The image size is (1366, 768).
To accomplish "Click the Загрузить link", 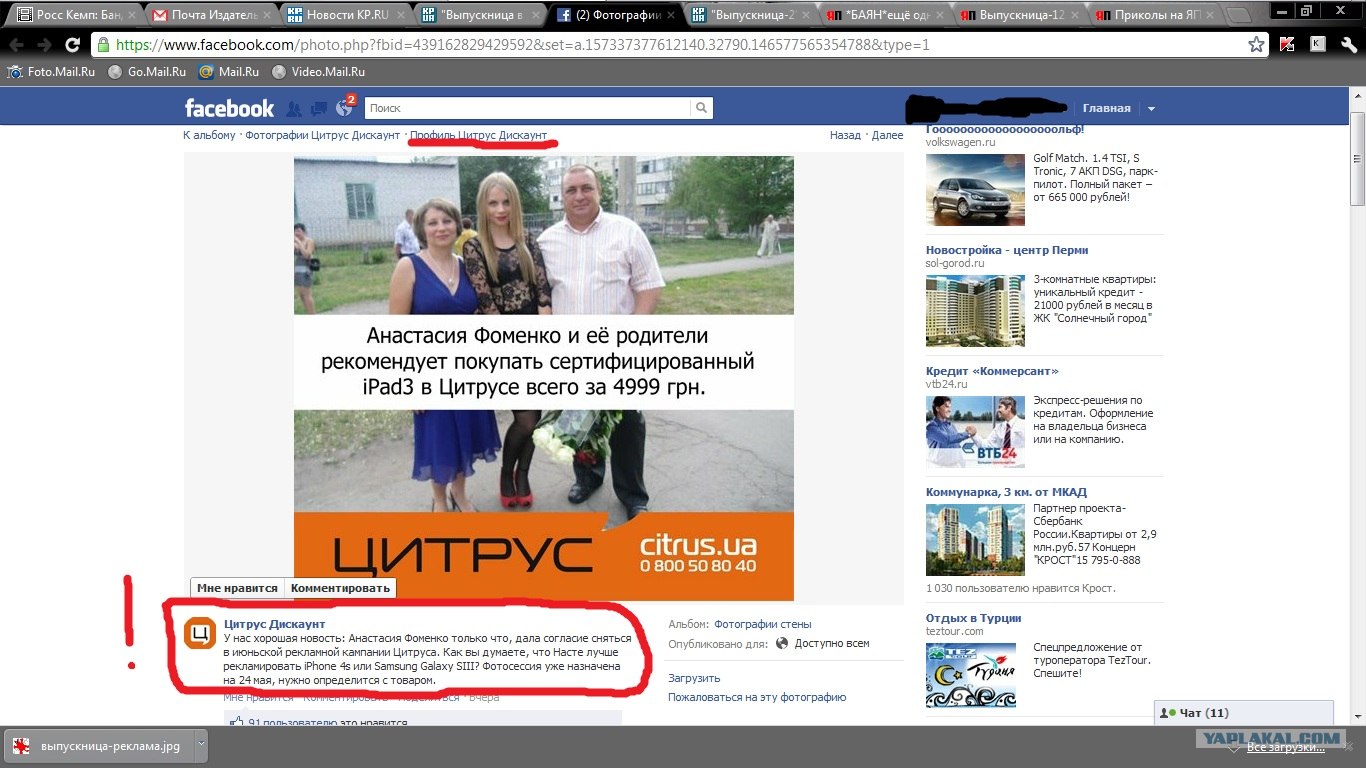I will (693, 678).
